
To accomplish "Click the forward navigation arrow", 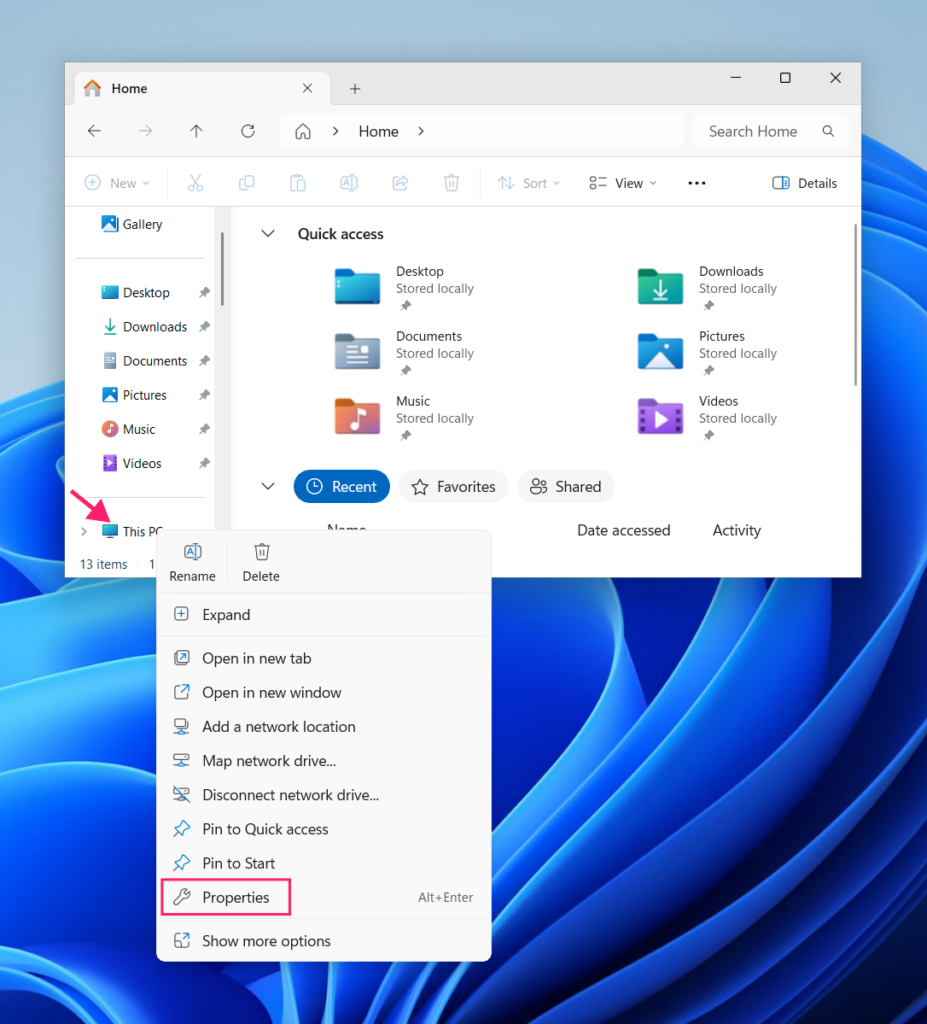I will 146,131.
